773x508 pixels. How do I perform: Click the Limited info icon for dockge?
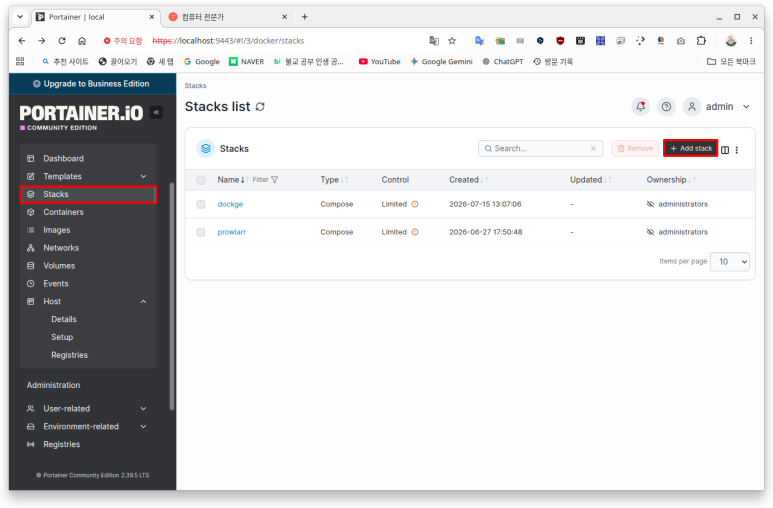415,204
